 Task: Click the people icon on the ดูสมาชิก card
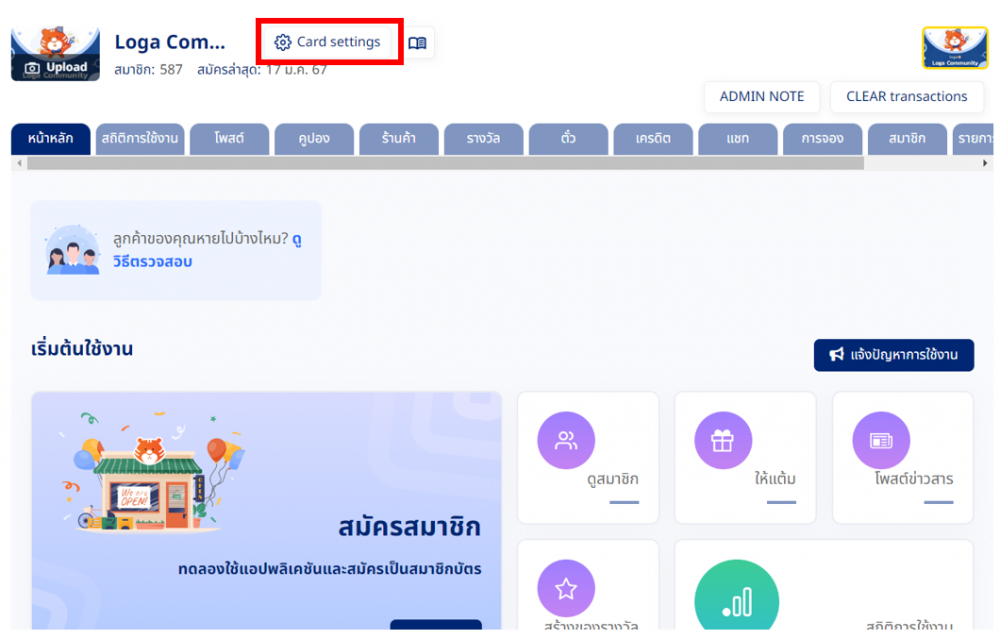[566, 440]
